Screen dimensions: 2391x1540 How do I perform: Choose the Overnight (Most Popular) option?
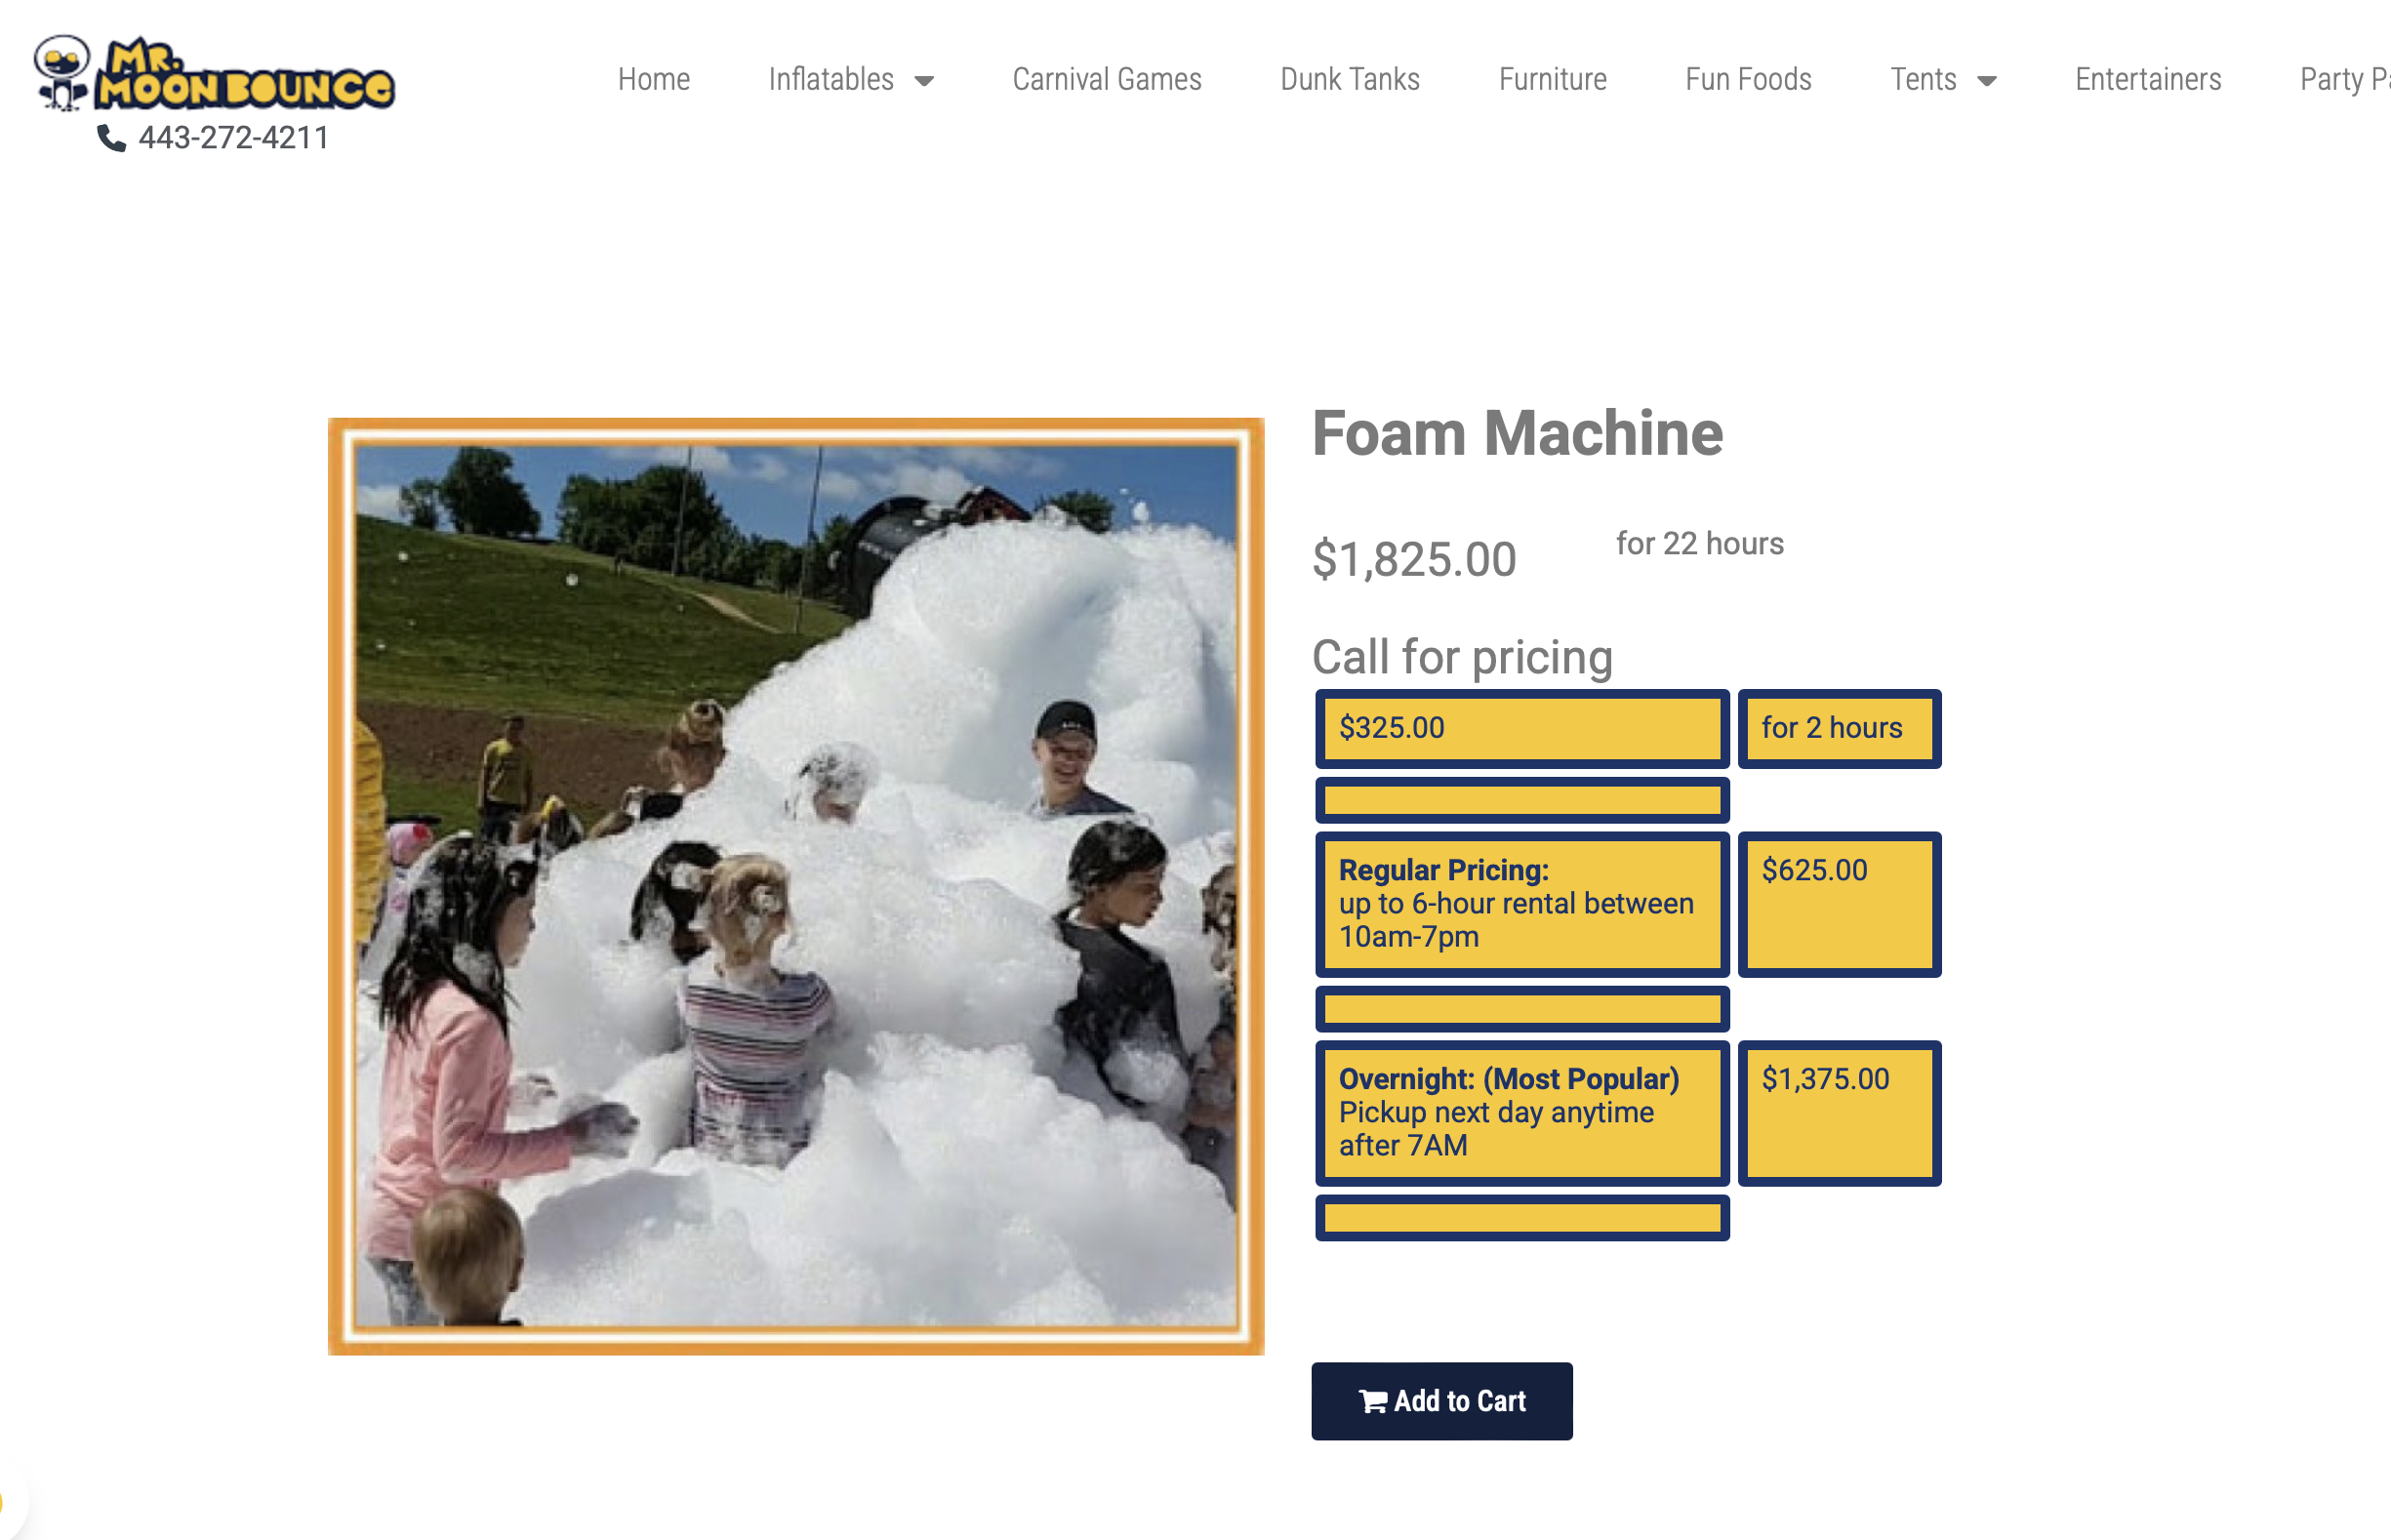coord(1521,1112)
